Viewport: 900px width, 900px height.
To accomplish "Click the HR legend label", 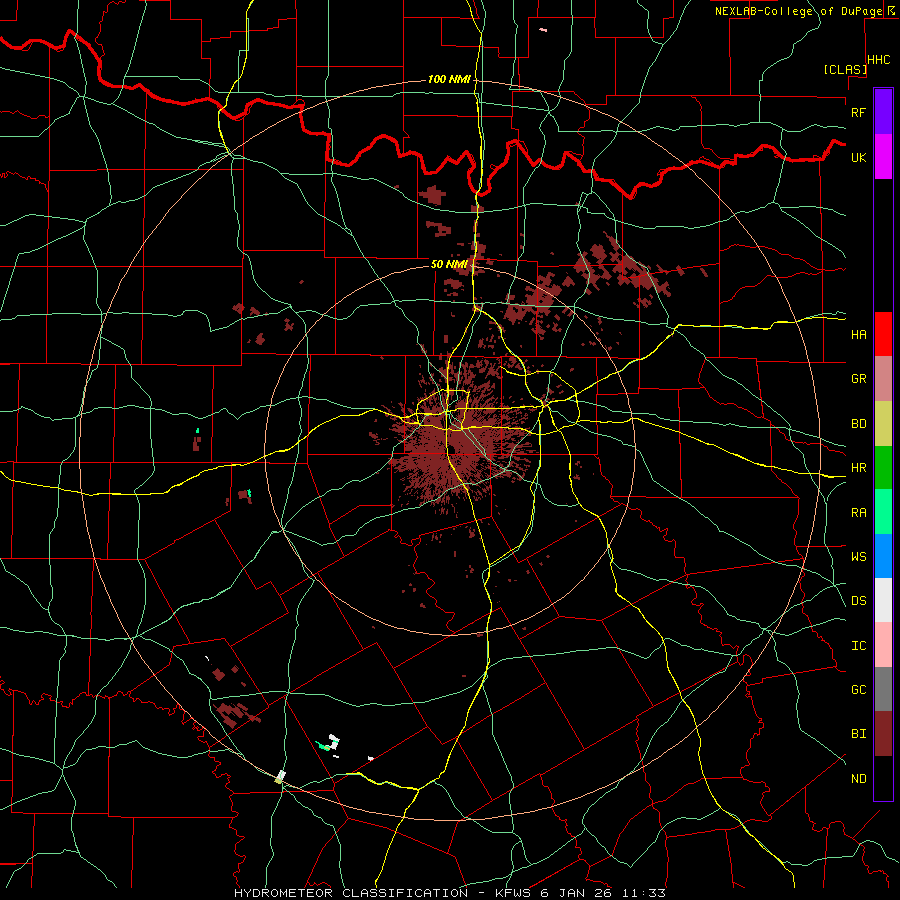I will (x=858, y=468).
